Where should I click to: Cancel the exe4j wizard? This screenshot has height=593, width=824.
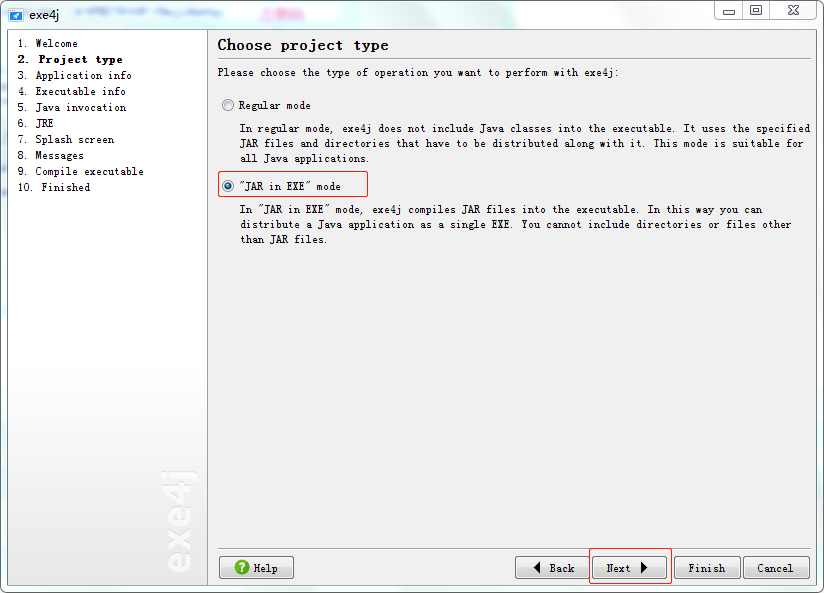[776, 568]
